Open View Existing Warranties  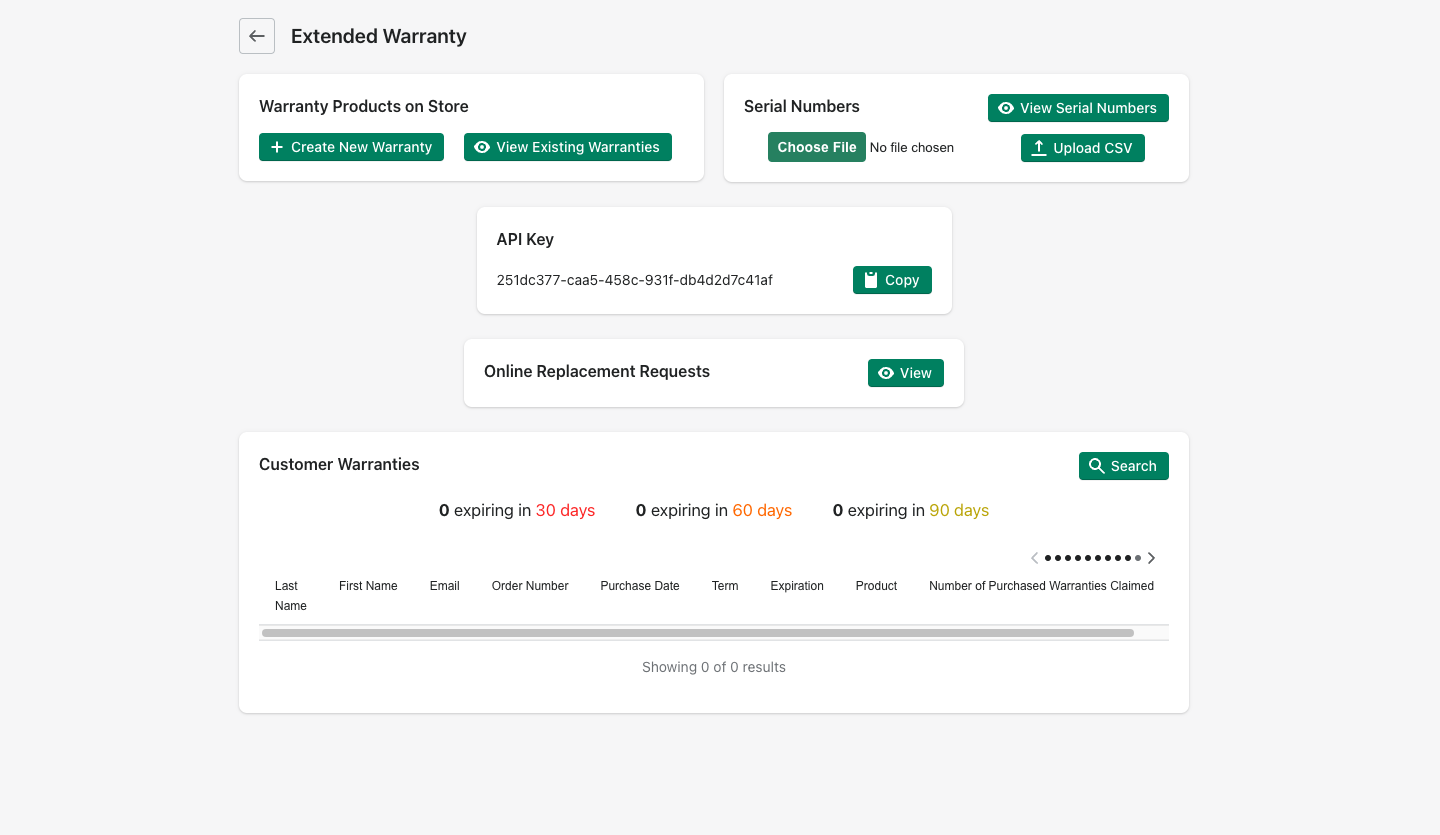567,147
